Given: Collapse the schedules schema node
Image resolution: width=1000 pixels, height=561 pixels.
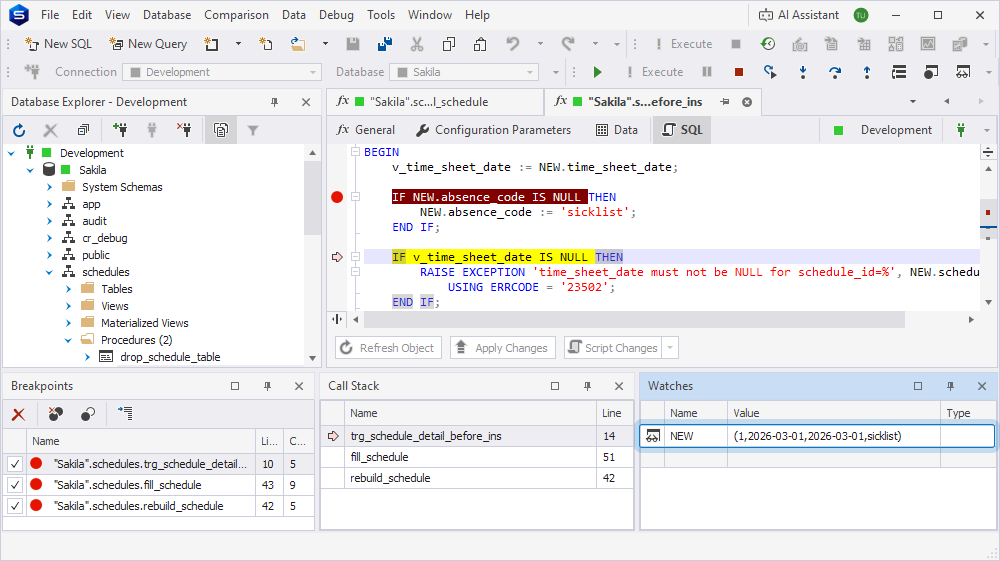Looking at the screenshot, I should (x=50, y=272).
